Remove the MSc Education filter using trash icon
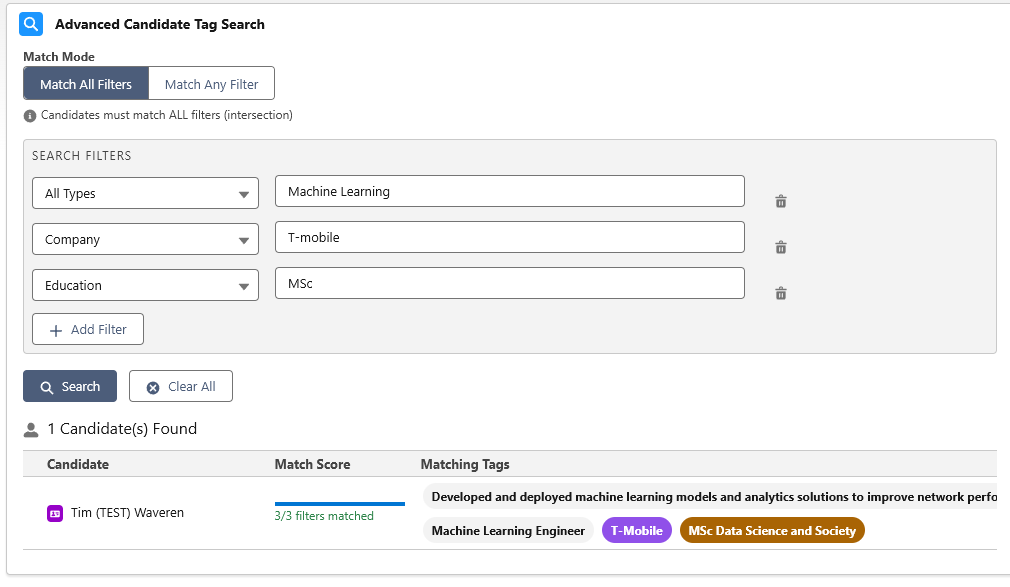Viewport: 1010px width, 587px height. [780, 293]
